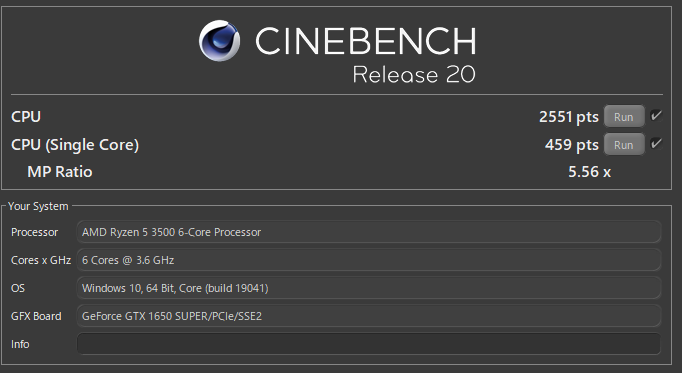Uncheck the CPU test checkbox

(x=656, y=116)
